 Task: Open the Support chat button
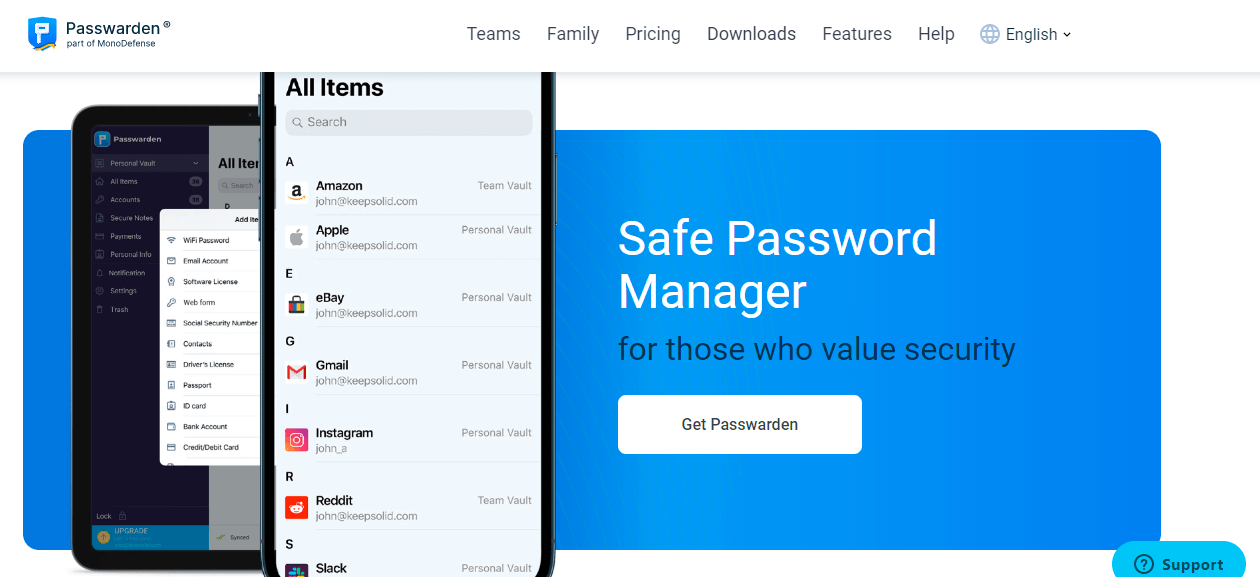coord(1179,560)
